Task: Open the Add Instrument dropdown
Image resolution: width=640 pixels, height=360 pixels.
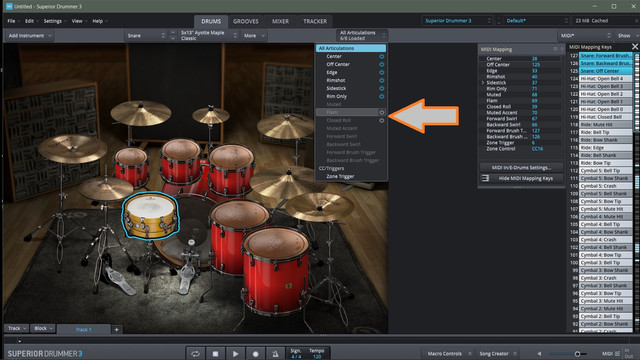Action: (29, 36)
